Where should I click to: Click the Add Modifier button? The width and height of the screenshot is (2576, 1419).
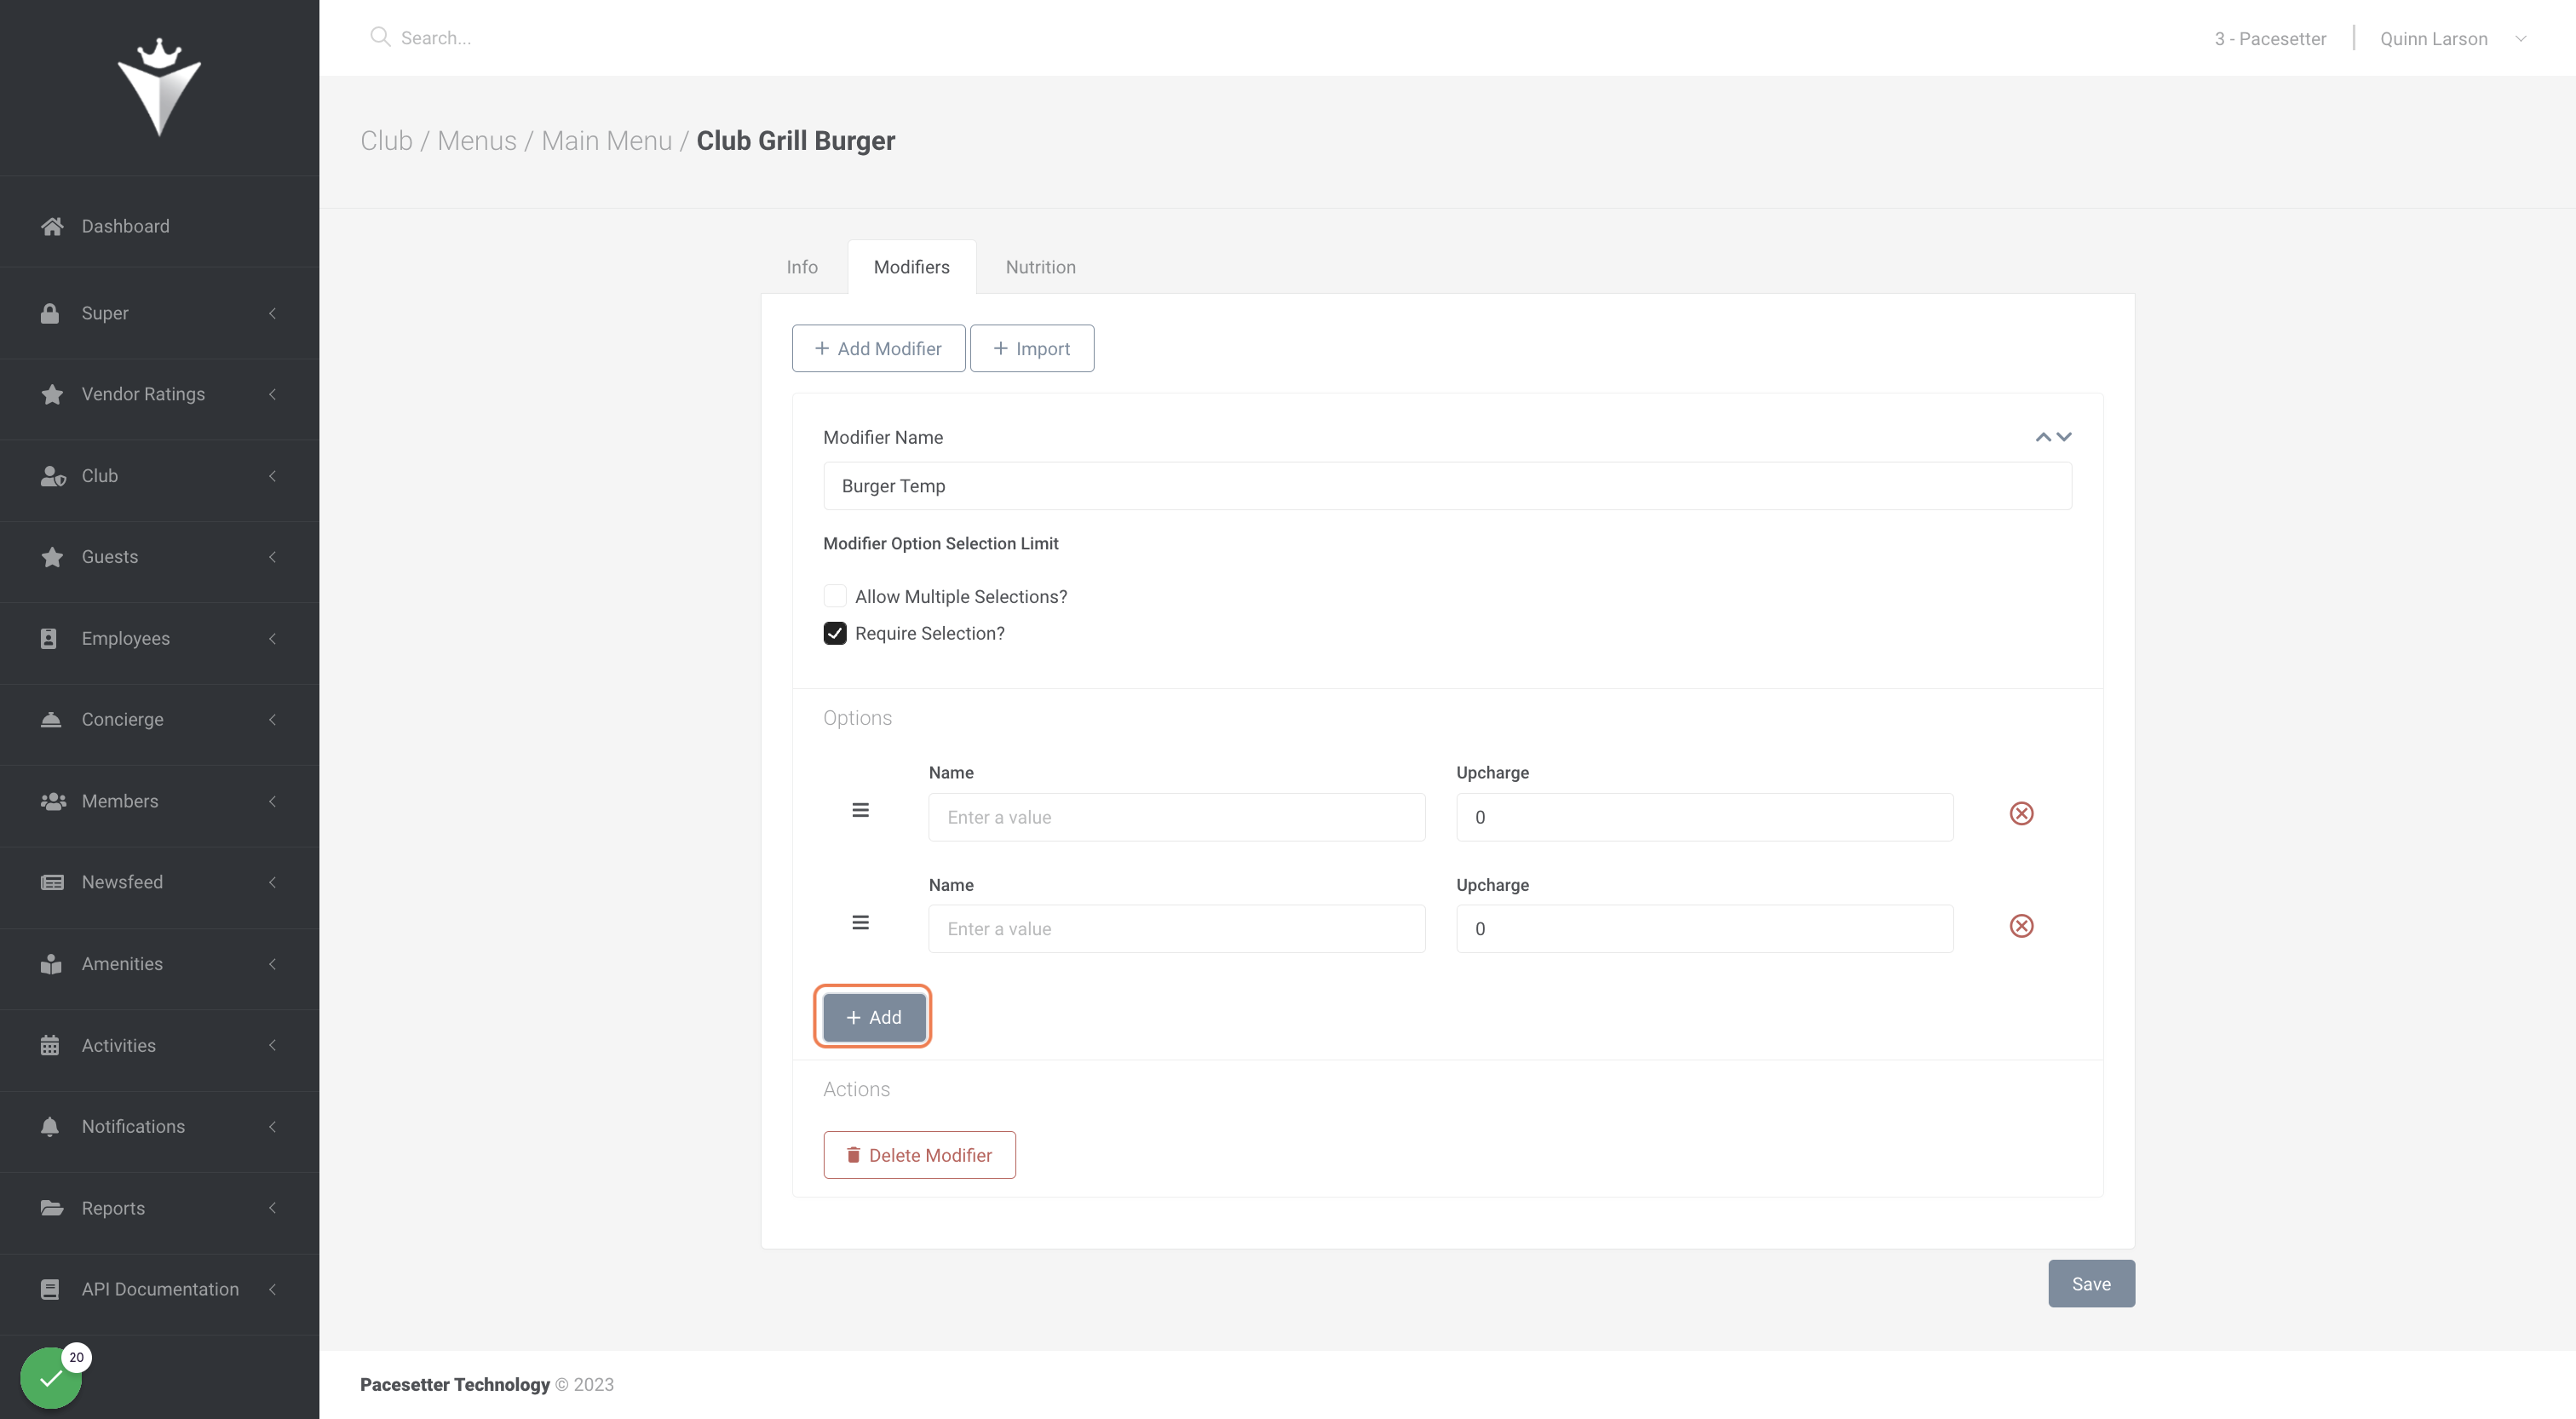[x=879, y=348]
